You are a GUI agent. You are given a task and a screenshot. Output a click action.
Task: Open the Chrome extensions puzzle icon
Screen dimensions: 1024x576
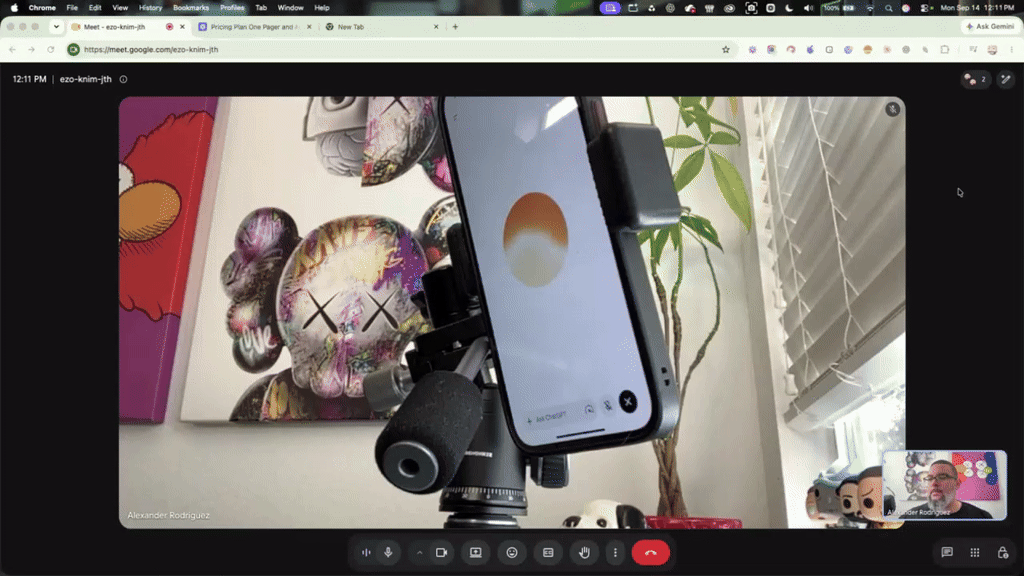click(944, 50)
